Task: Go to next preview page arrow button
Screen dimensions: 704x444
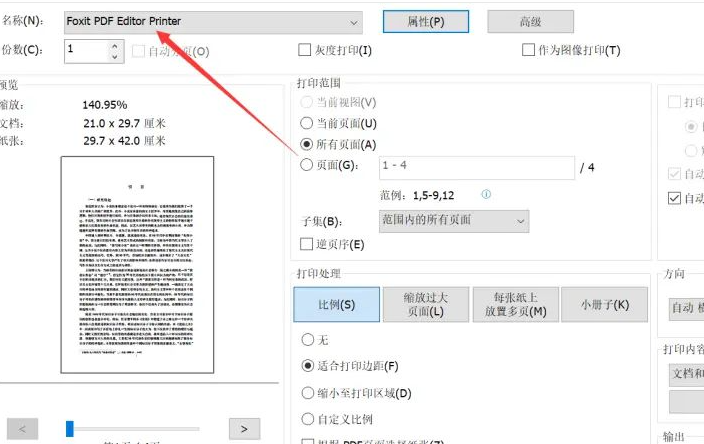Action: coord(244,429)
